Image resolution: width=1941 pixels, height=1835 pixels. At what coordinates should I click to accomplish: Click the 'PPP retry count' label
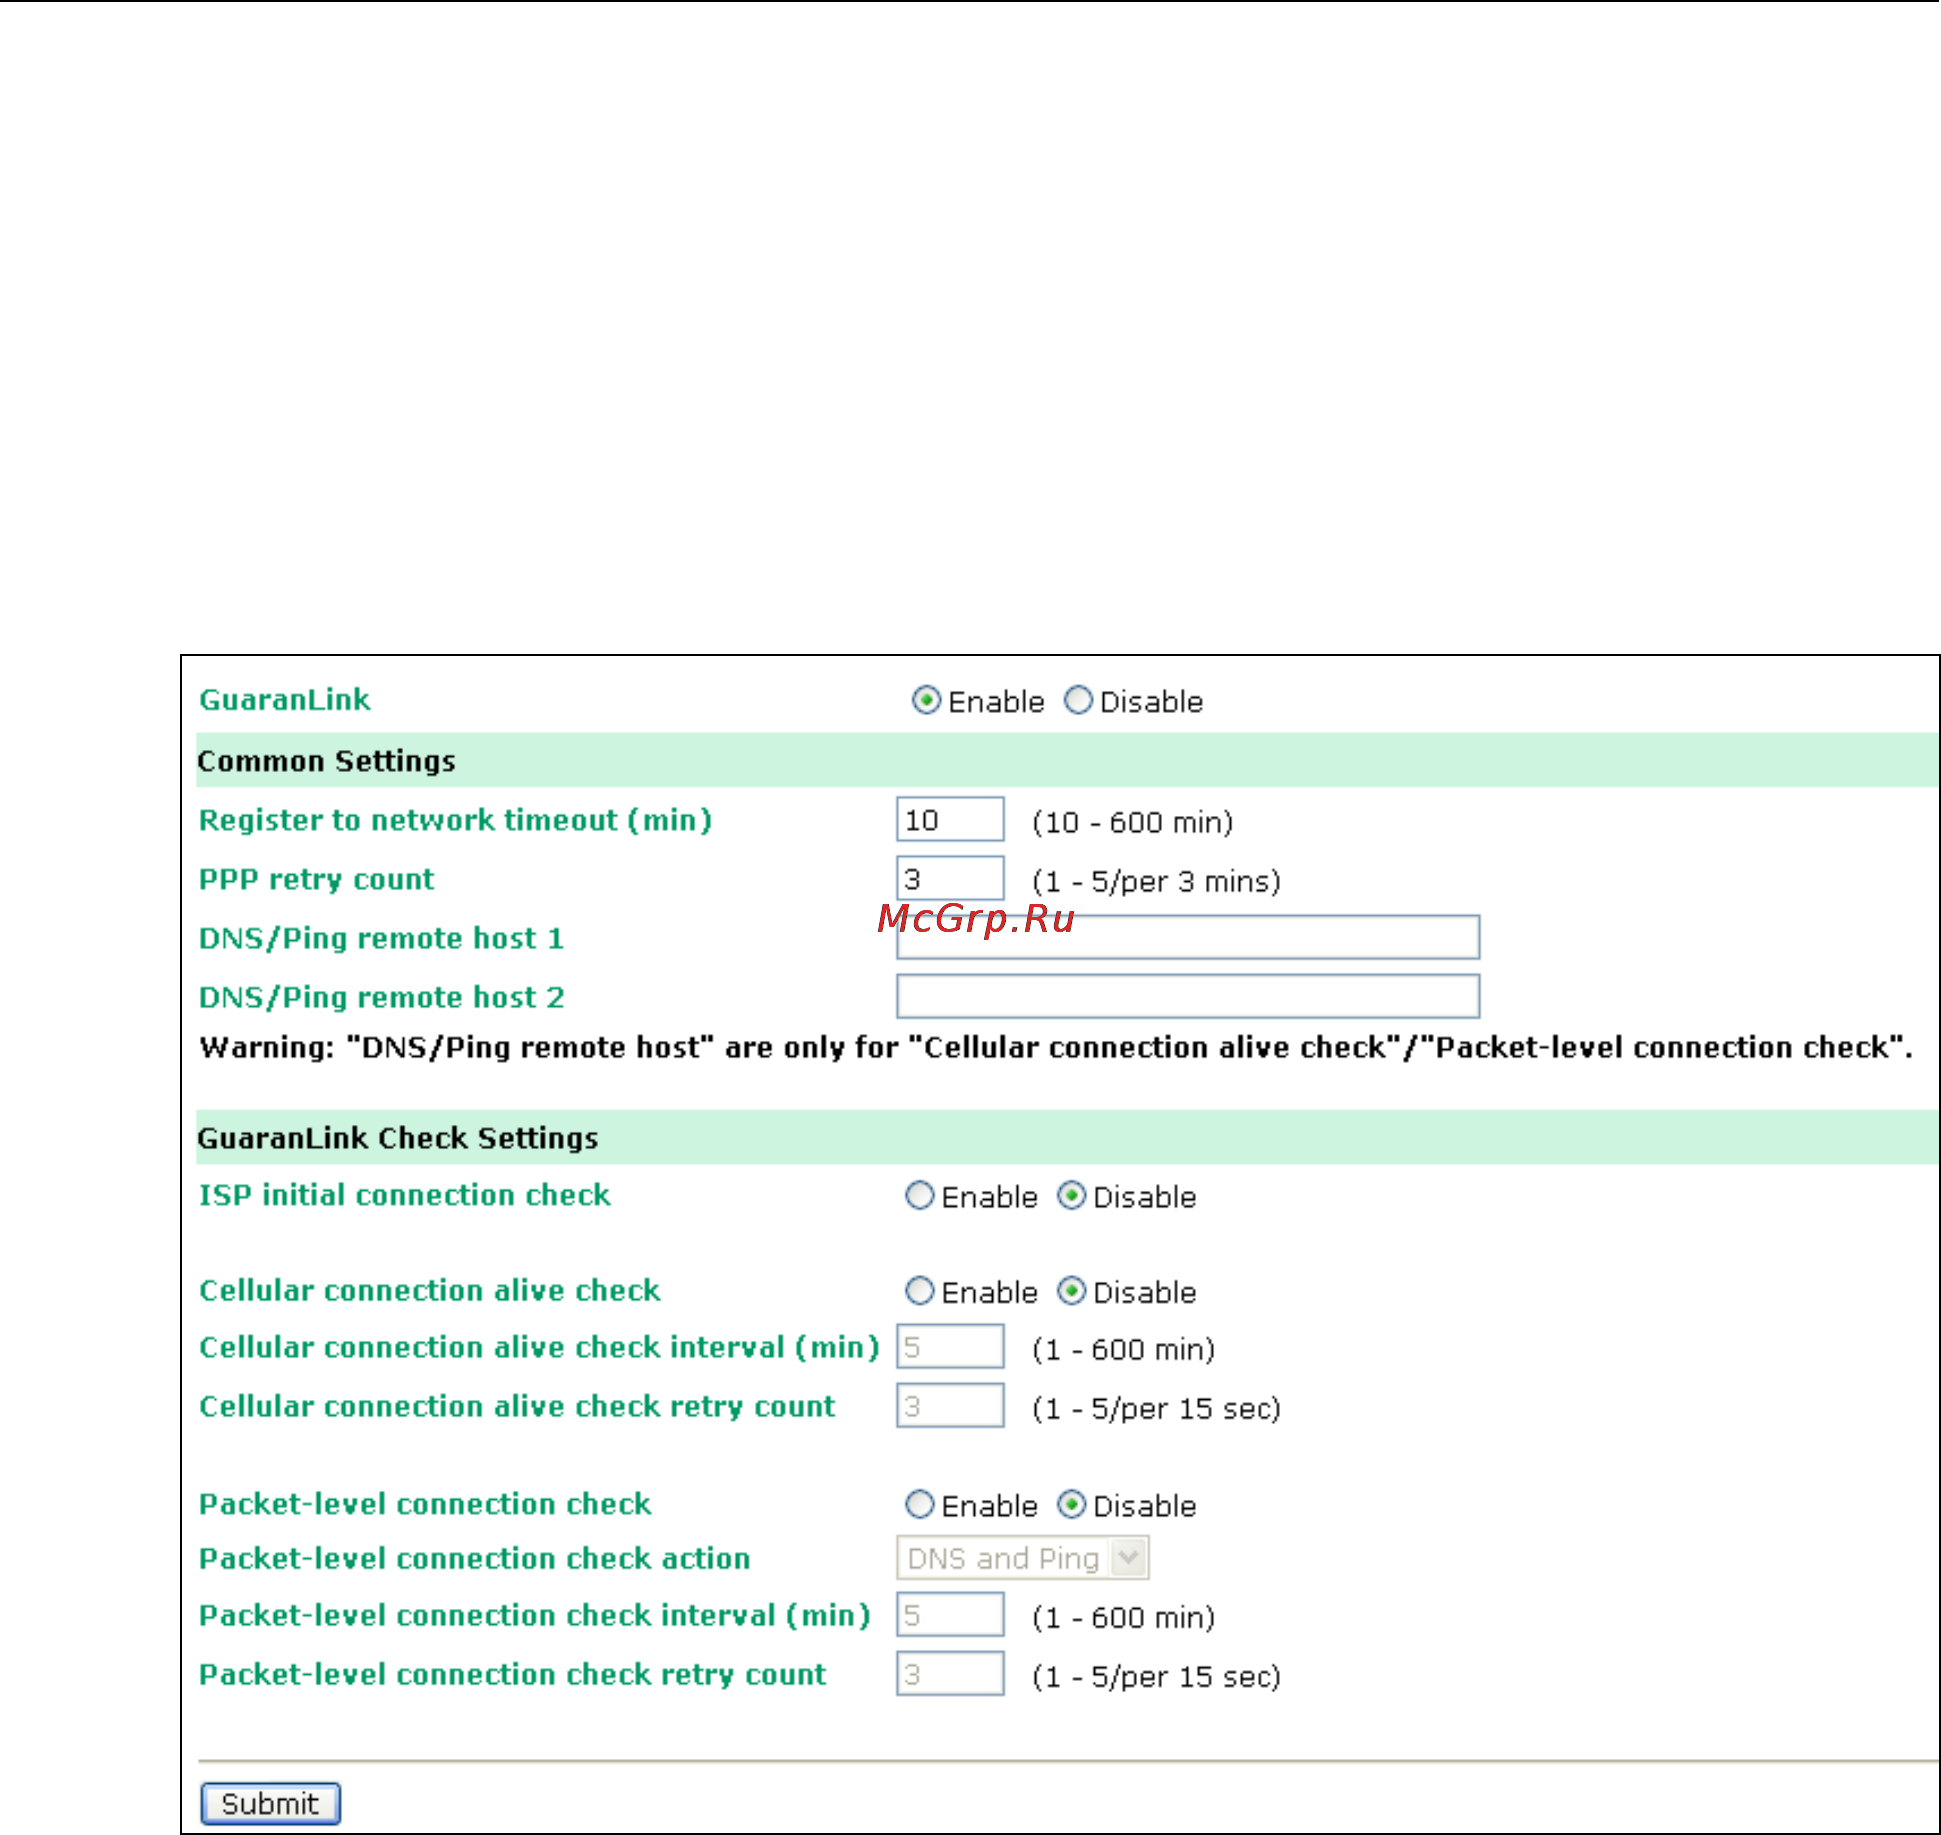[x=316, y=880]
